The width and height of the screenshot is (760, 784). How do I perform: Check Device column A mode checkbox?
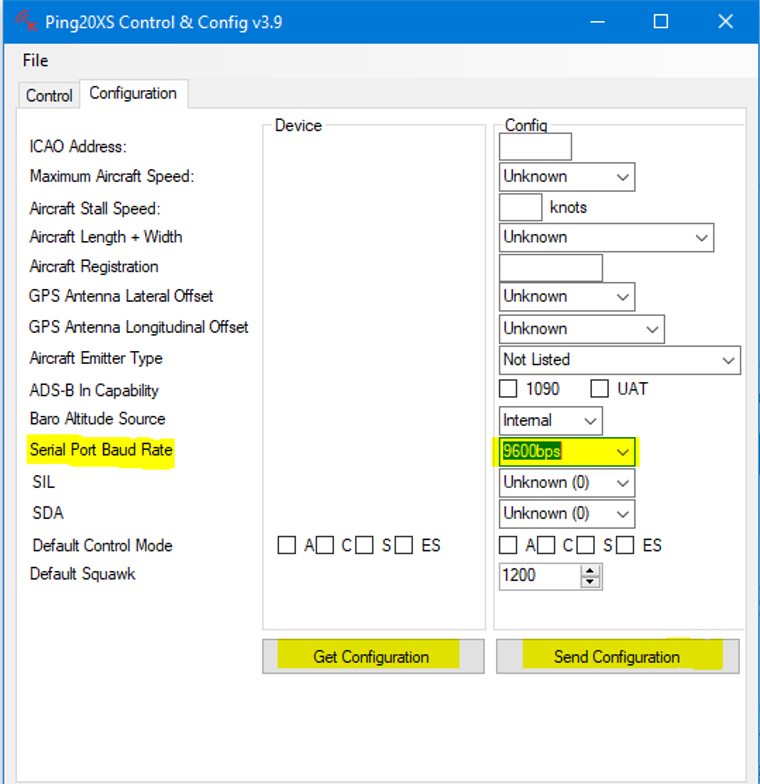click(x=286, y=545)
